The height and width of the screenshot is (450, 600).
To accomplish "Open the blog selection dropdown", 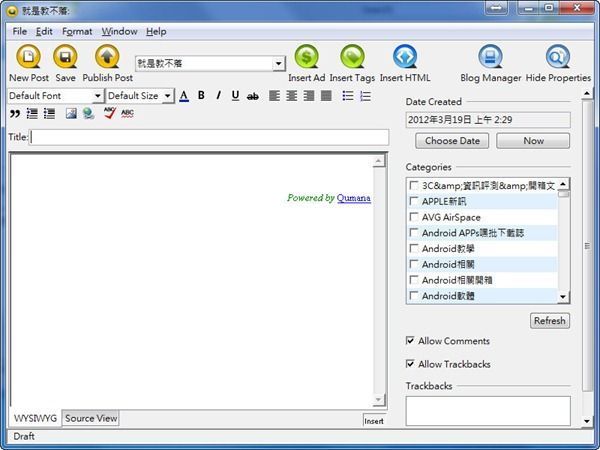I will 279,64.
